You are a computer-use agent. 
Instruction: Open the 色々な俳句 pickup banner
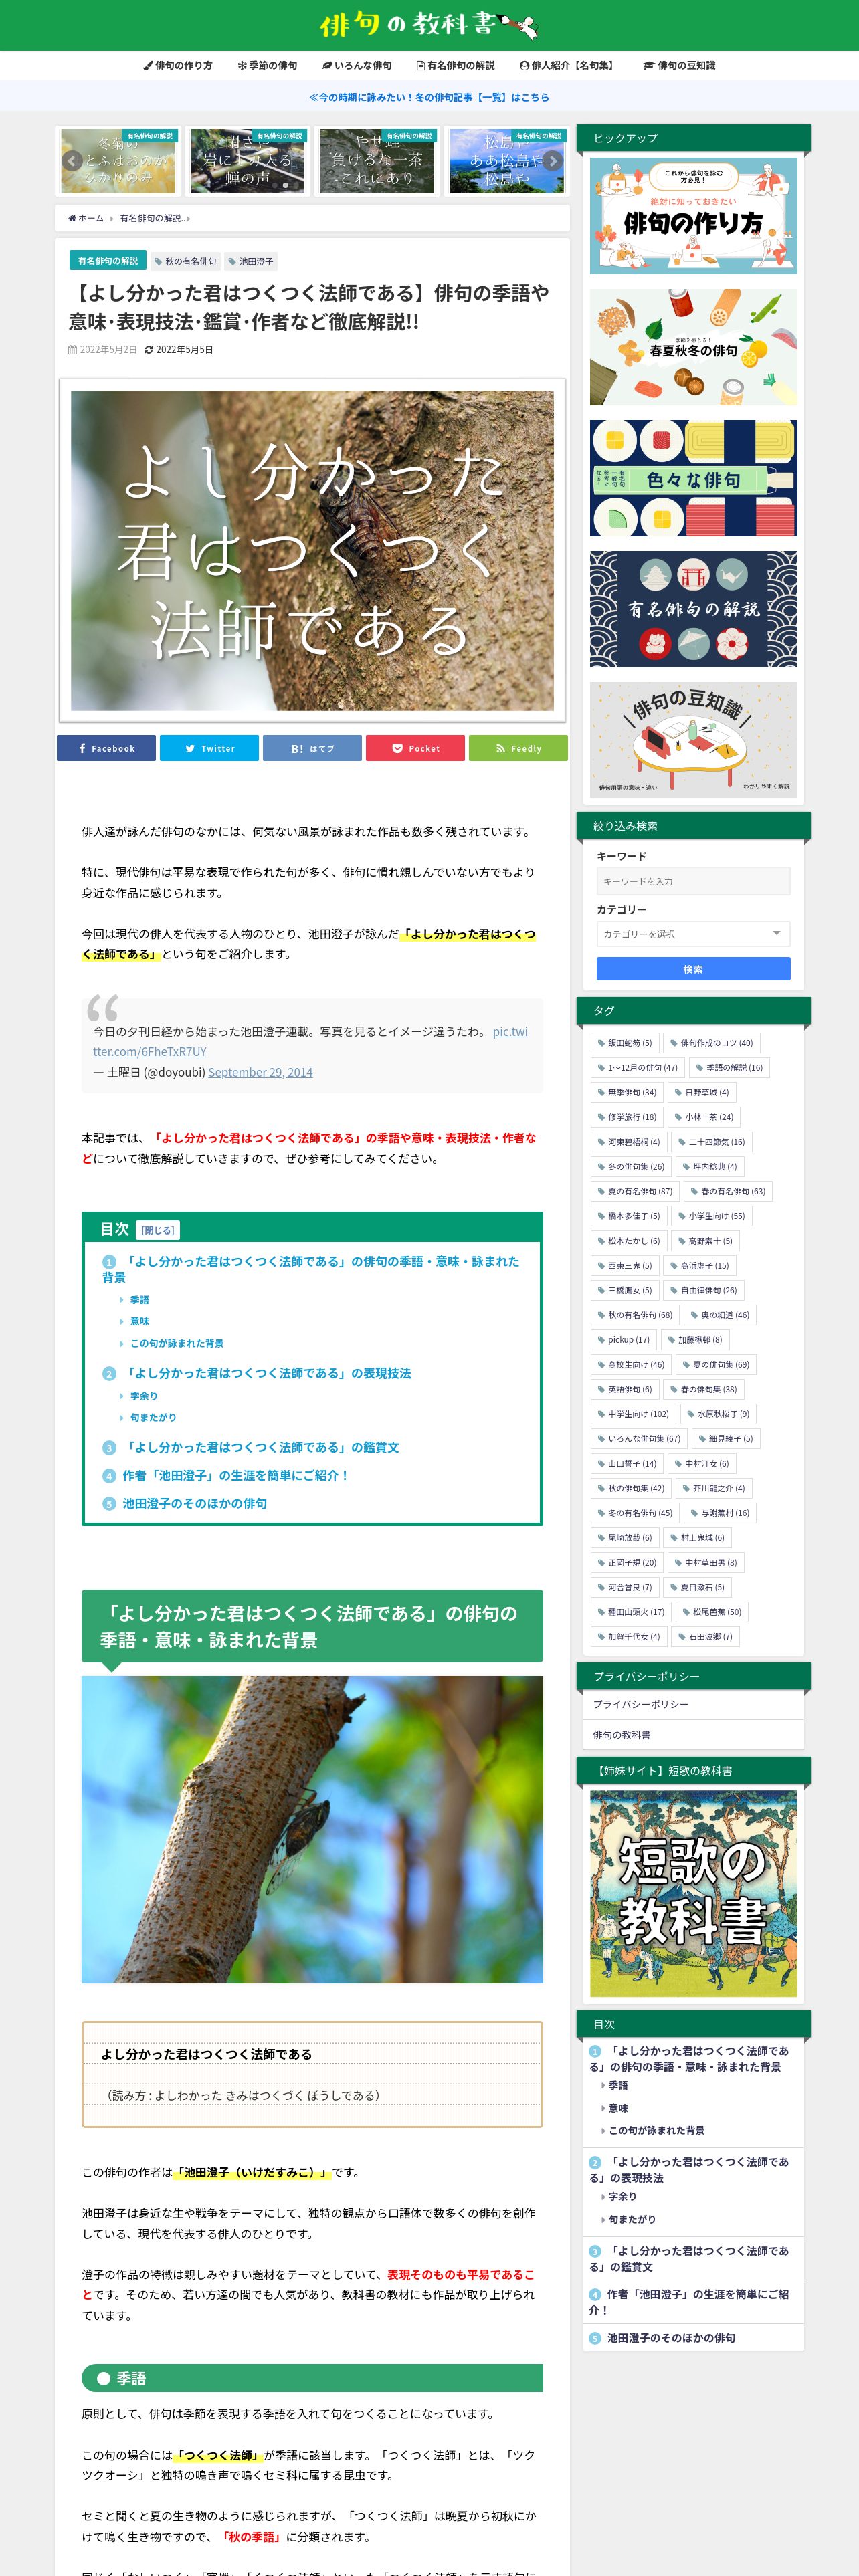(x=693, y=478)
